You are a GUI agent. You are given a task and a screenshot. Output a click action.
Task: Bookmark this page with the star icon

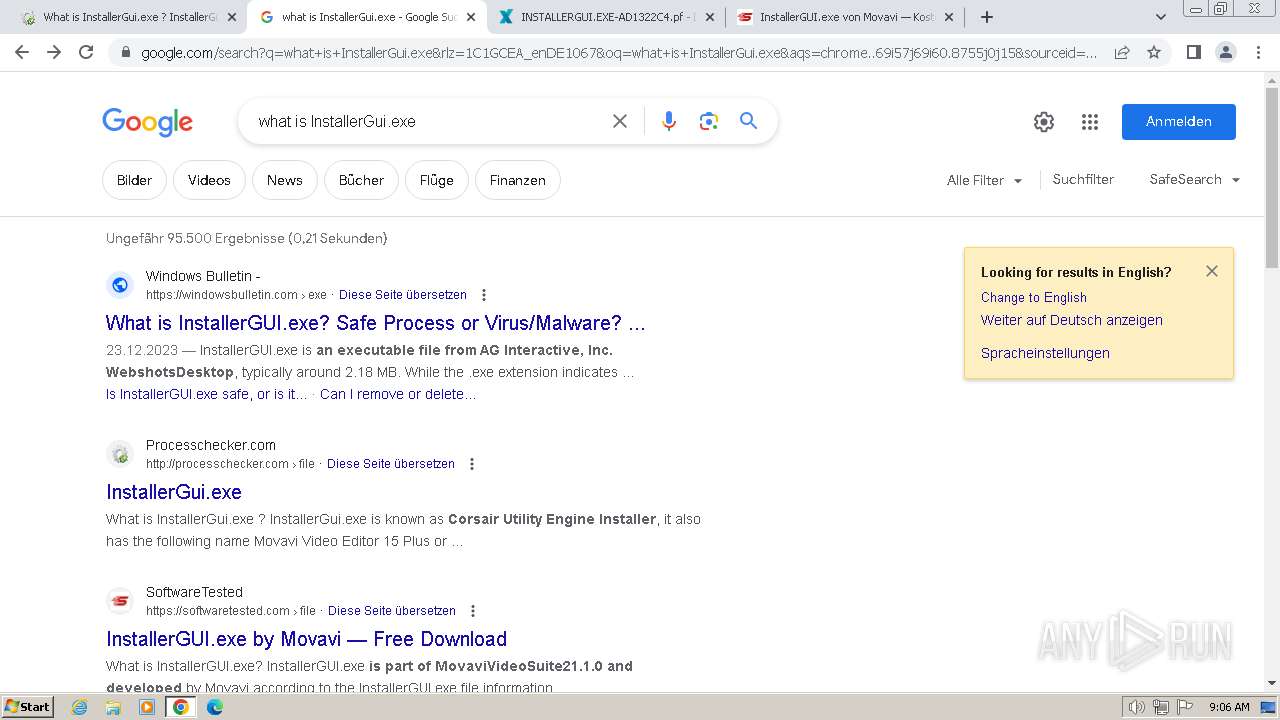pyautogui.click(x=1154, y=52)
